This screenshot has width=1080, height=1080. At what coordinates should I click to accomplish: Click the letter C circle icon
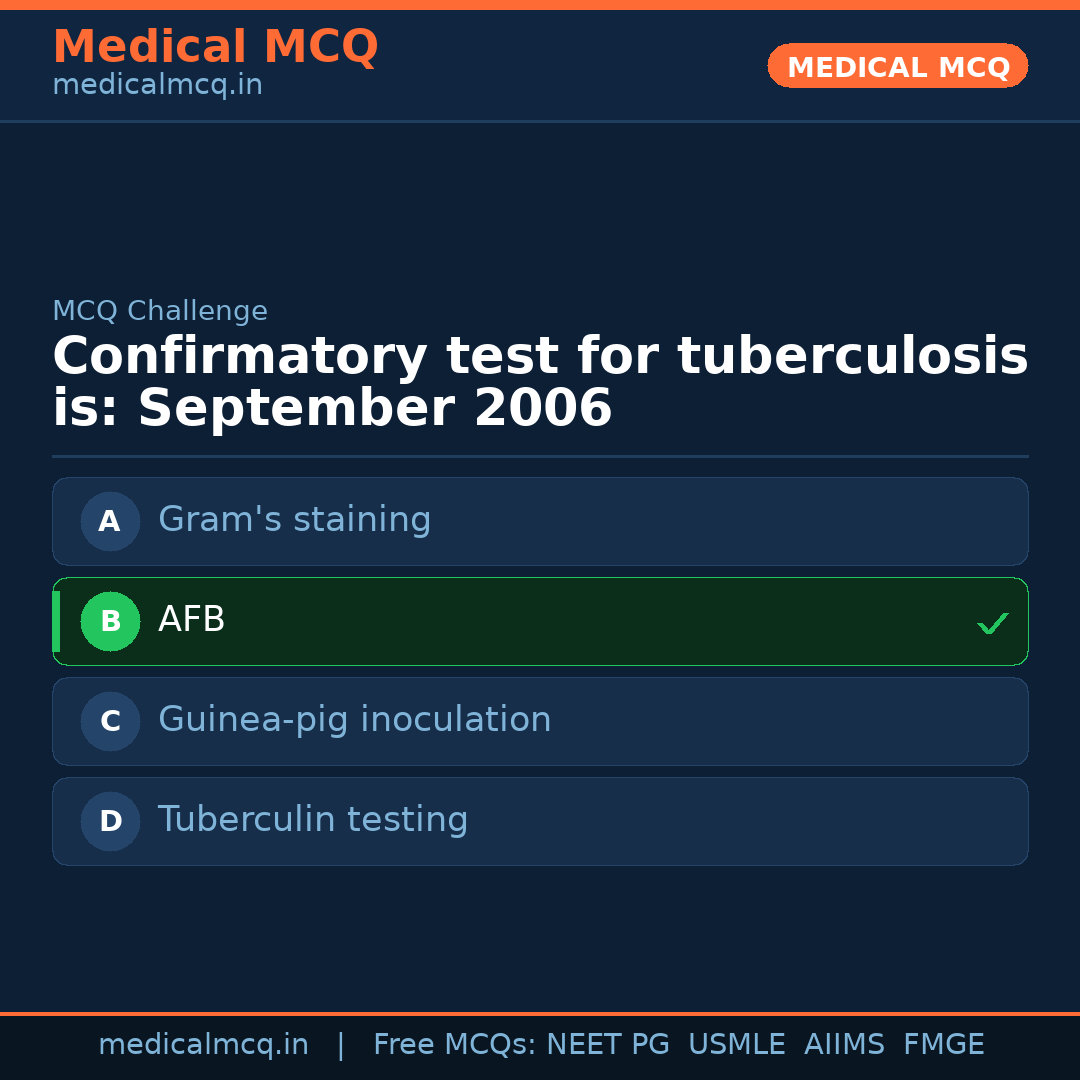(110, 721)
